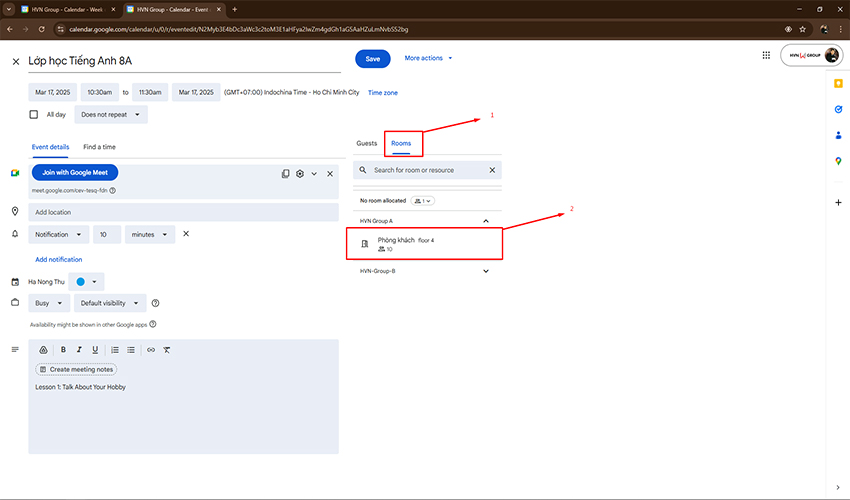This screenshot has height=500, width=850.
Task: Select the Phòng khách floor 4 room
Action: coord(424,244)
